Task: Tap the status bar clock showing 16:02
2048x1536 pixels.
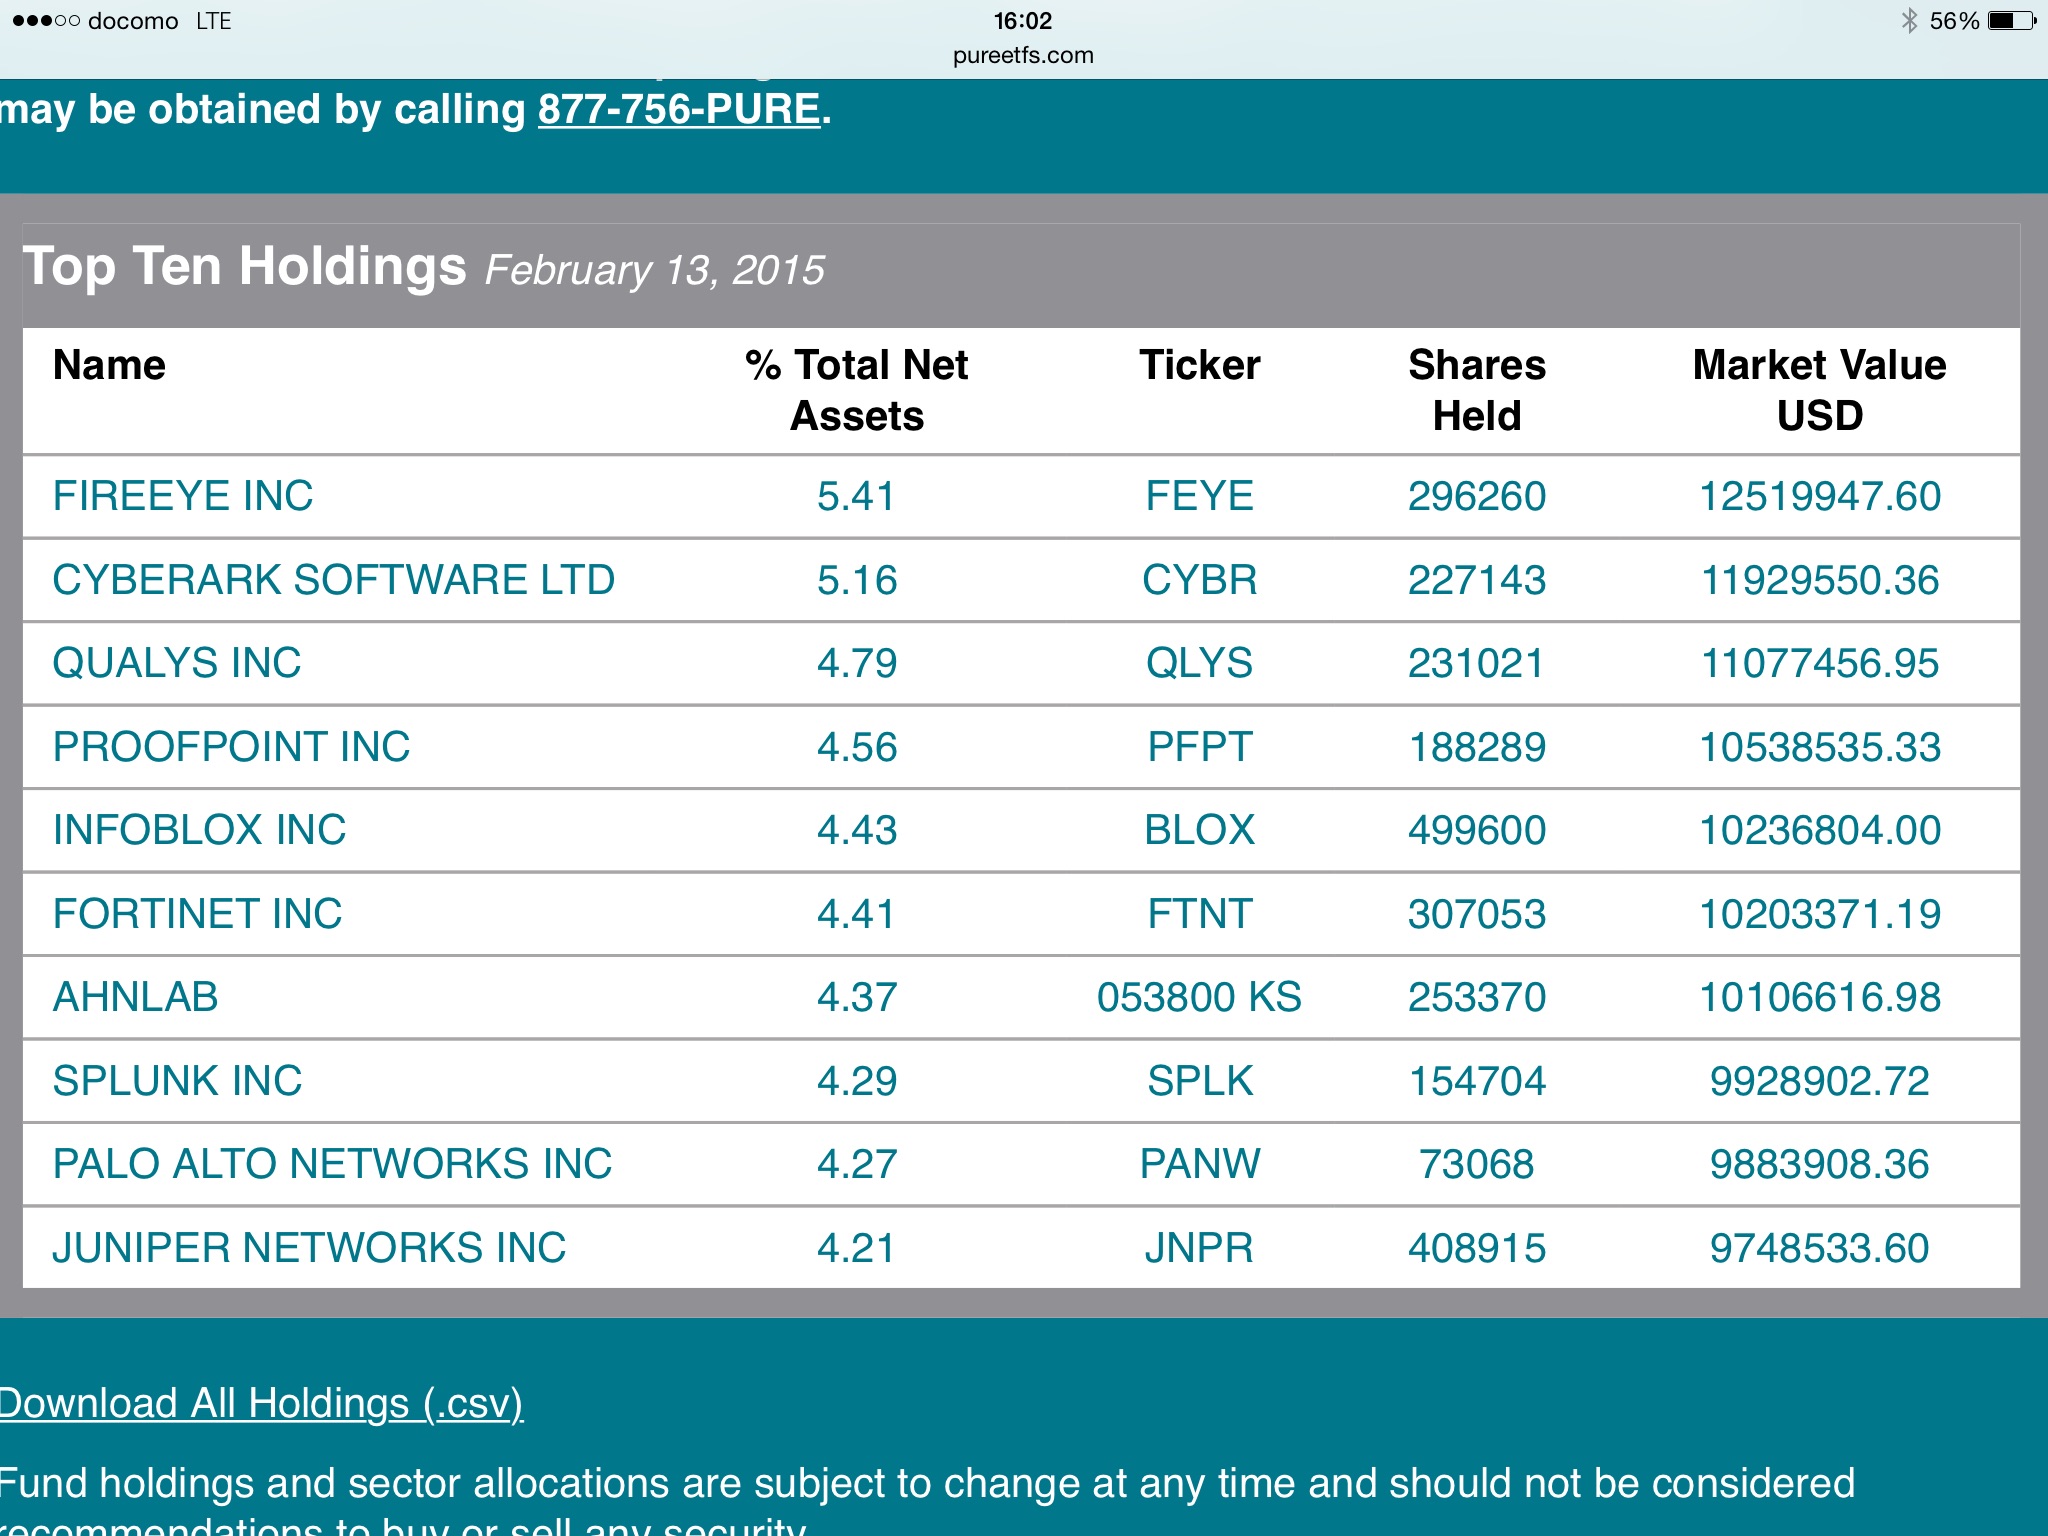Action: (x=1023, y=21)
